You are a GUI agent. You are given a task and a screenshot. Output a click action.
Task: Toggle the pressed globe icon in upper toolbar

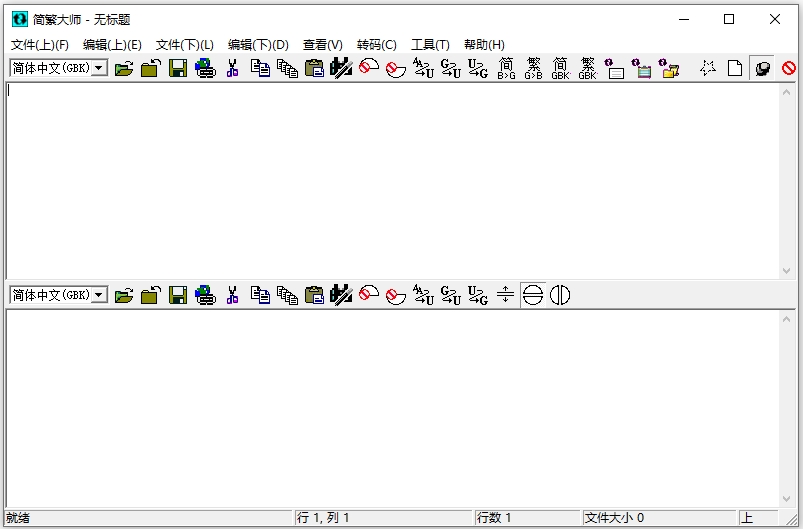[x=762, y=68]
